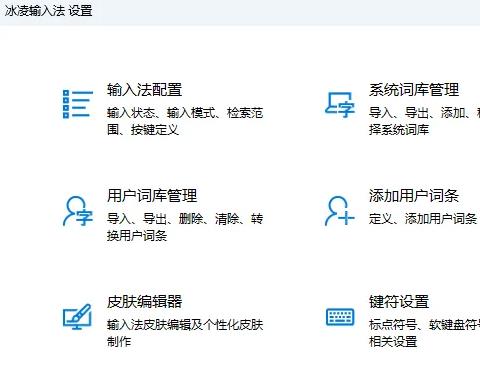The width and height of the screenshot is (480, 386).
Task: Open 输入法配置 settings heading
Action: (144, 90)
